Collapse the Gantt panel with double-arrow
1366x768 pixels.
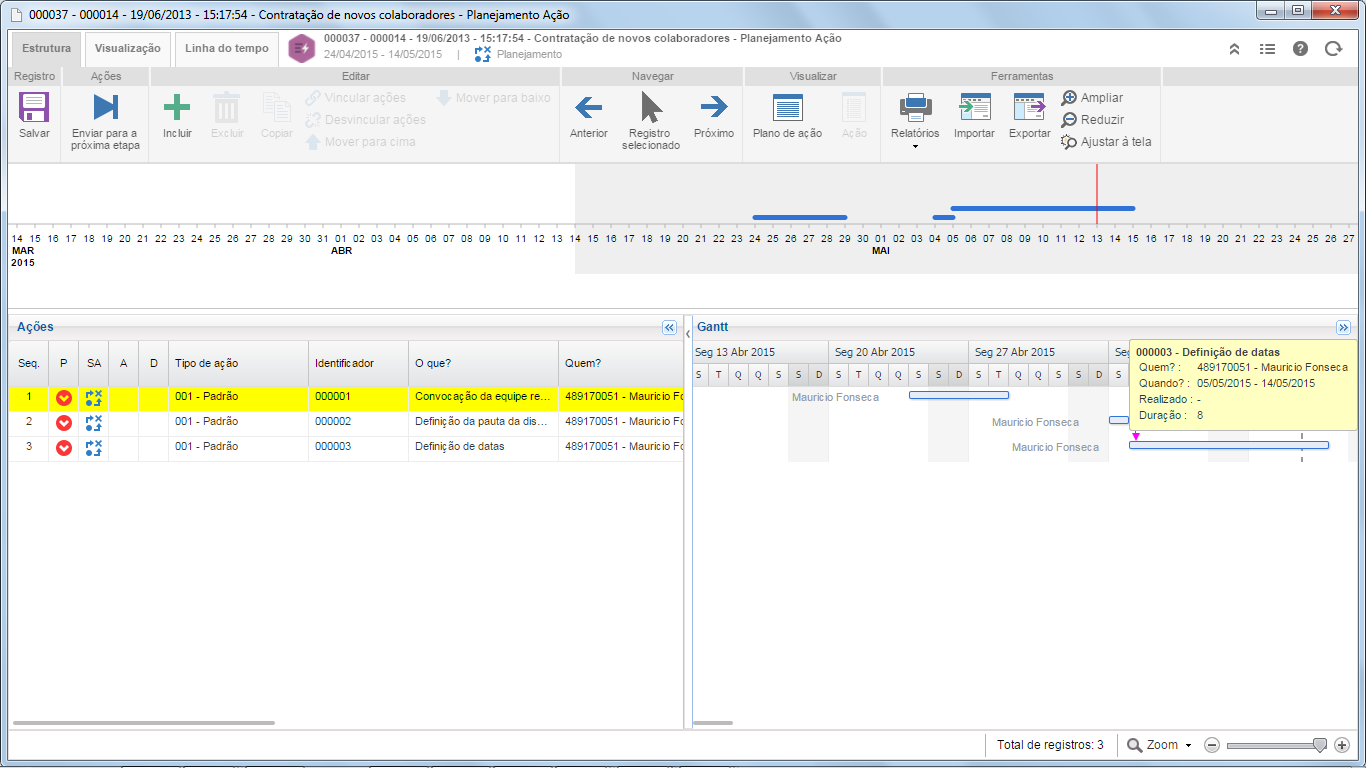[x=1344, y=327]
